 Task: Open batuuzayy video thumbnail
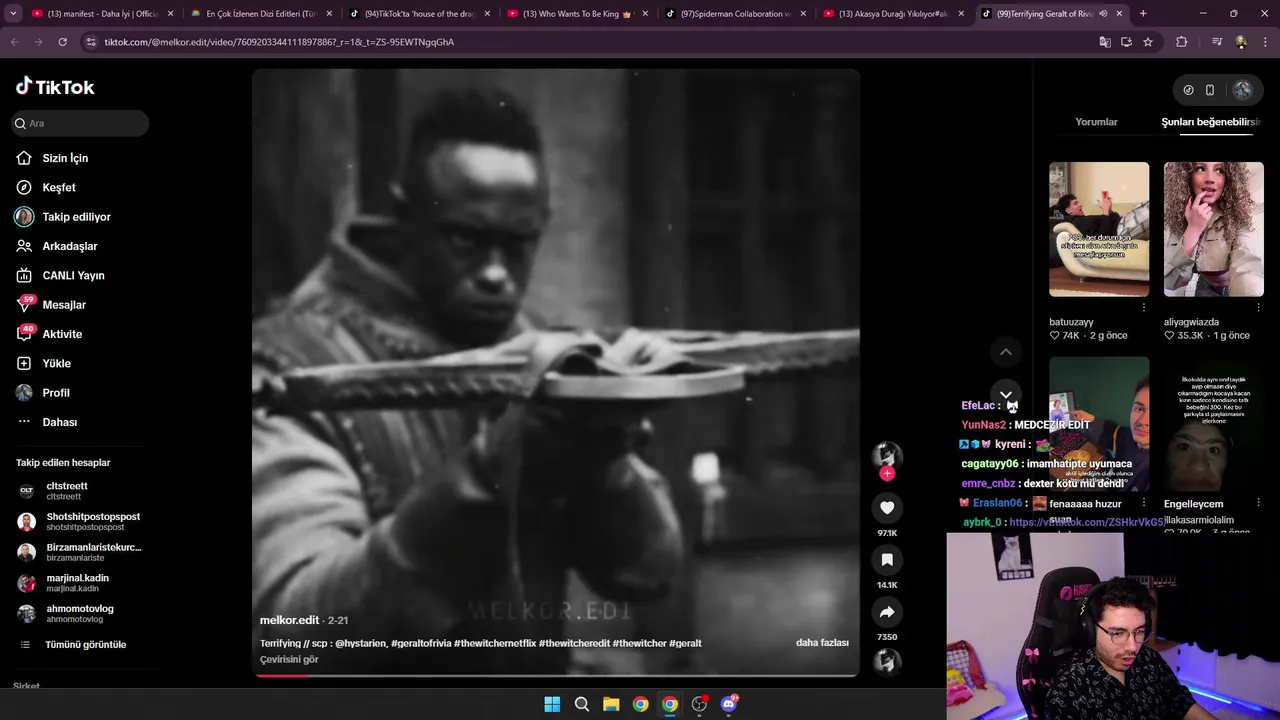1099,229
